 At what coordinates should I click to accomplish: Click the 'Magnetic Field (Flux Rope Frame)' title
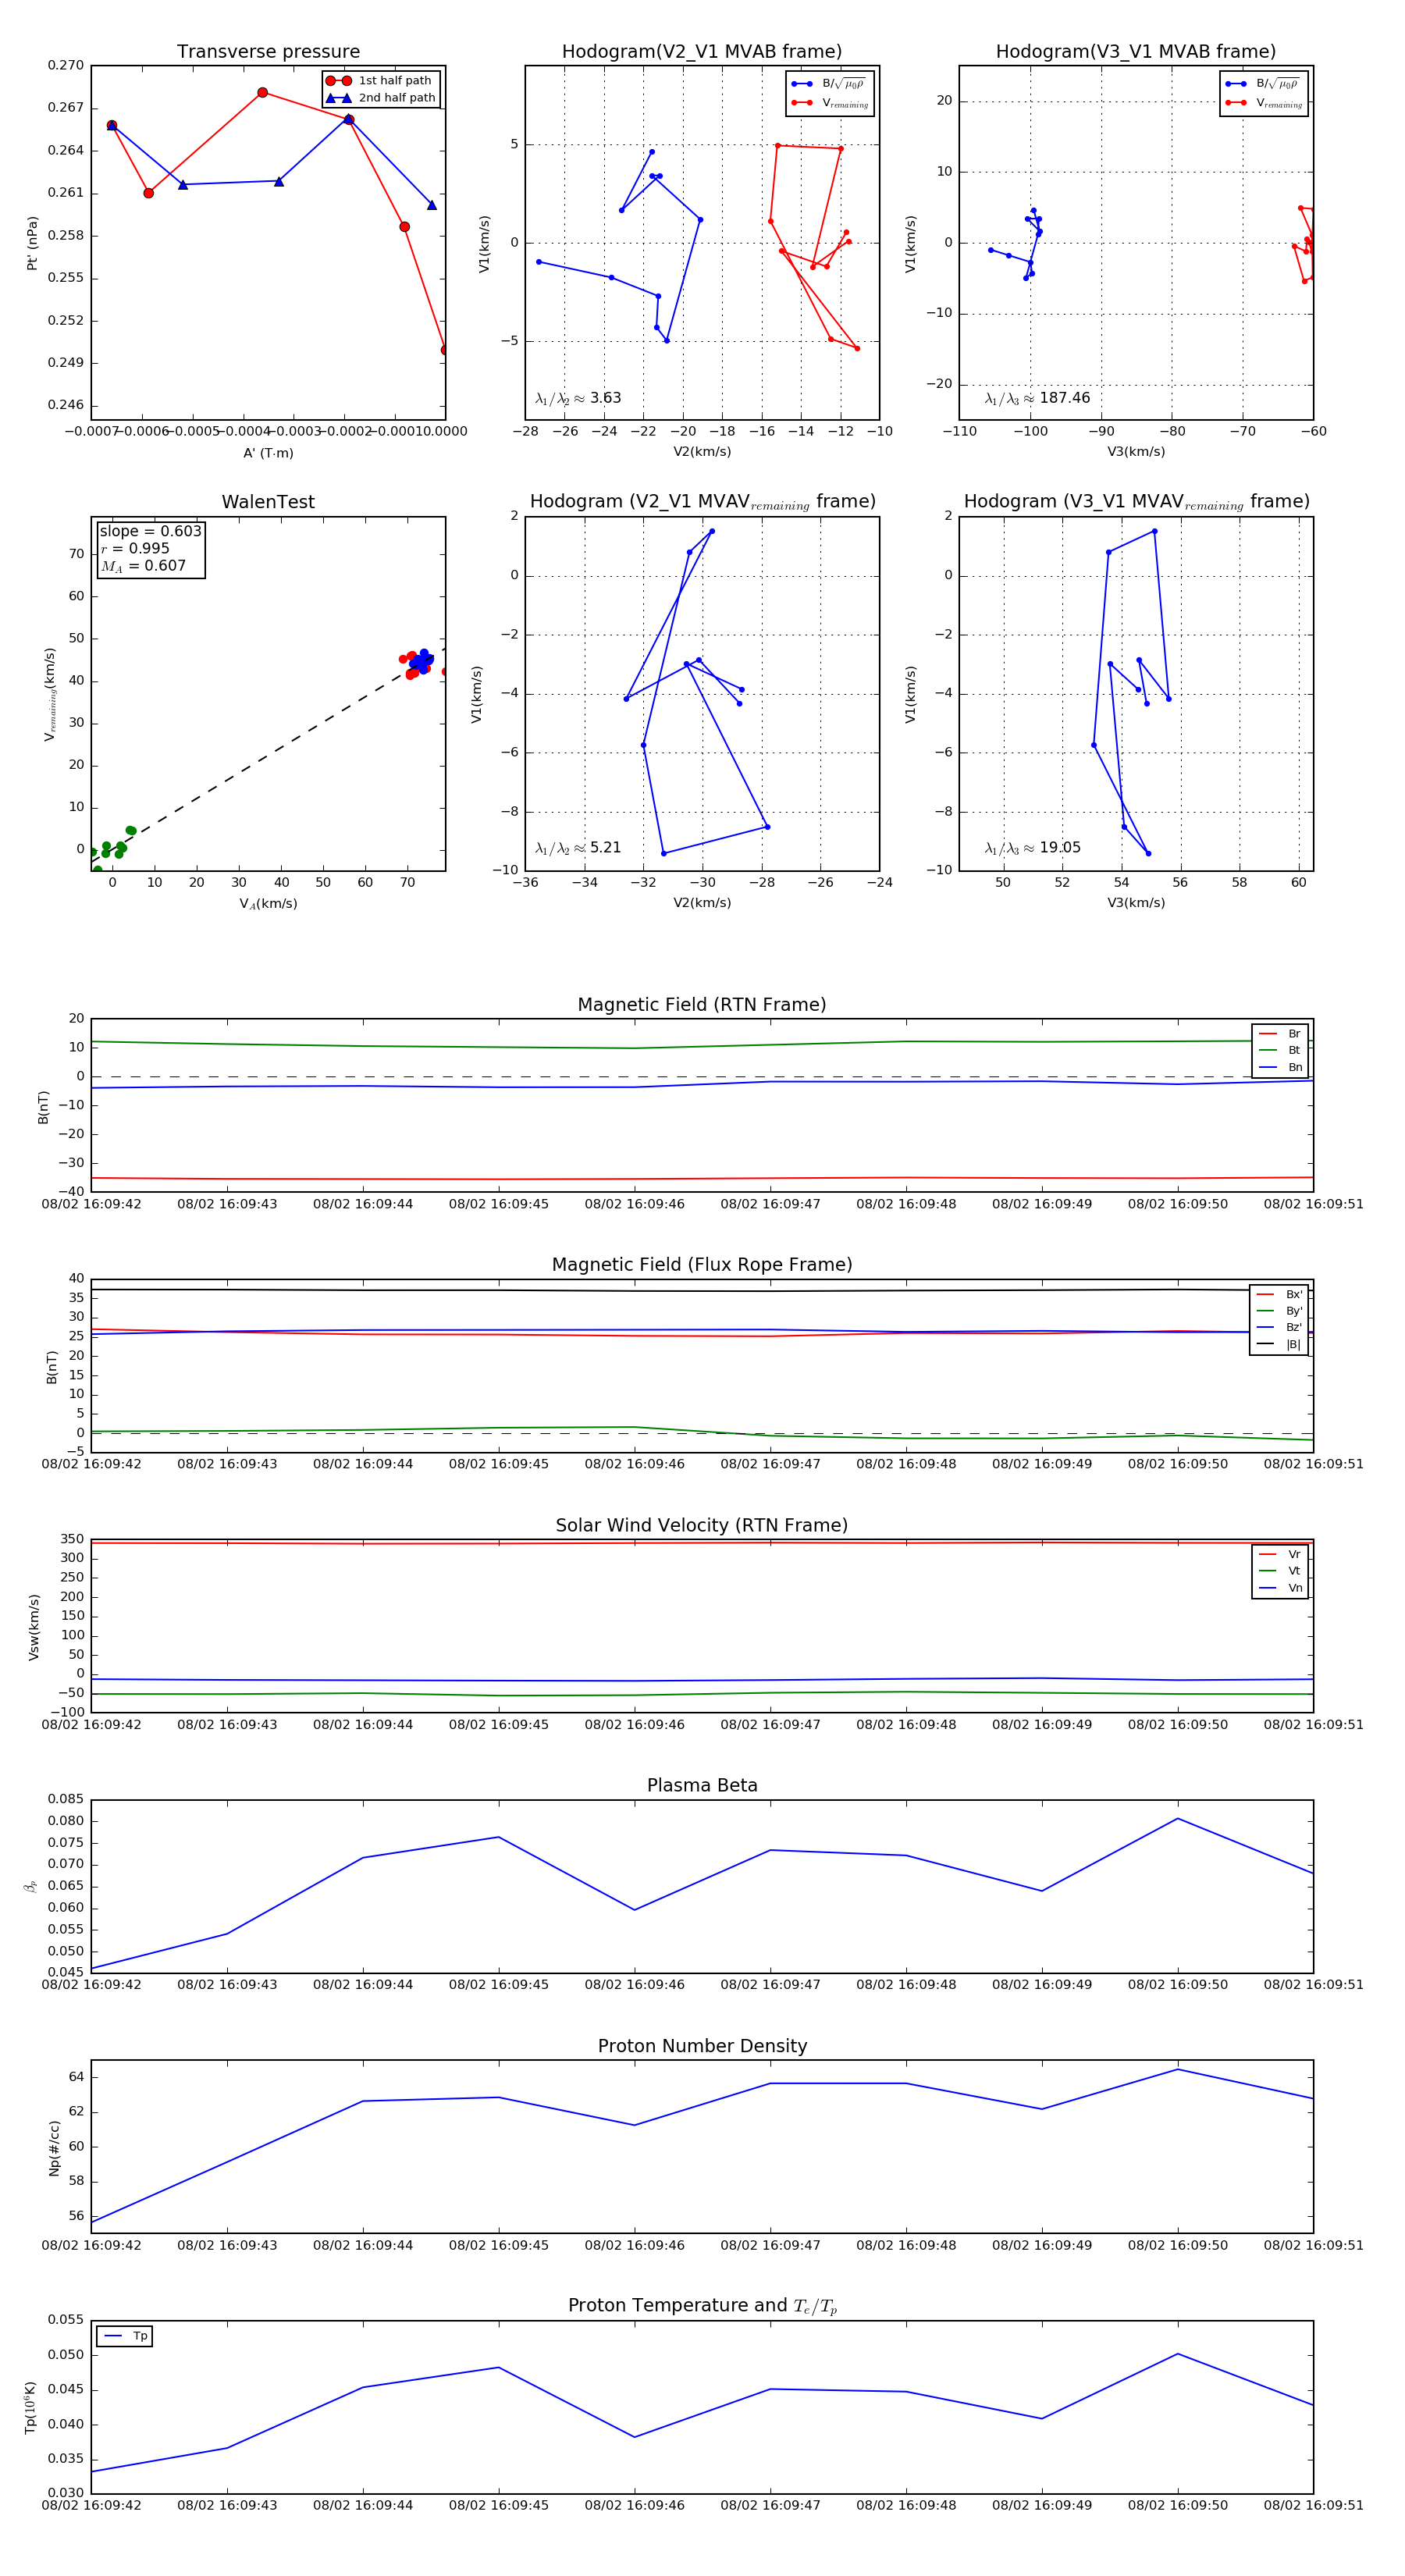702,1265
